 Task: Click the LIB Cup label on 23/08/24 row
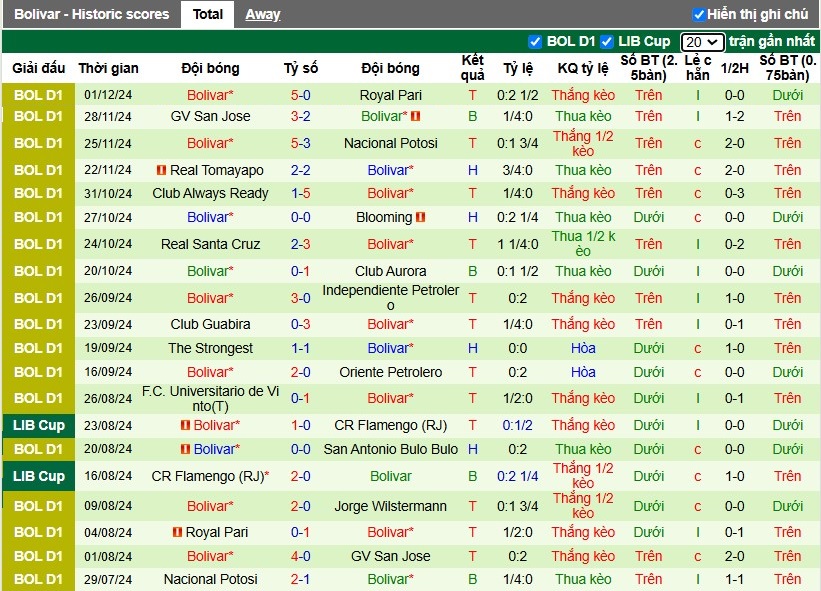coord(39,426)
